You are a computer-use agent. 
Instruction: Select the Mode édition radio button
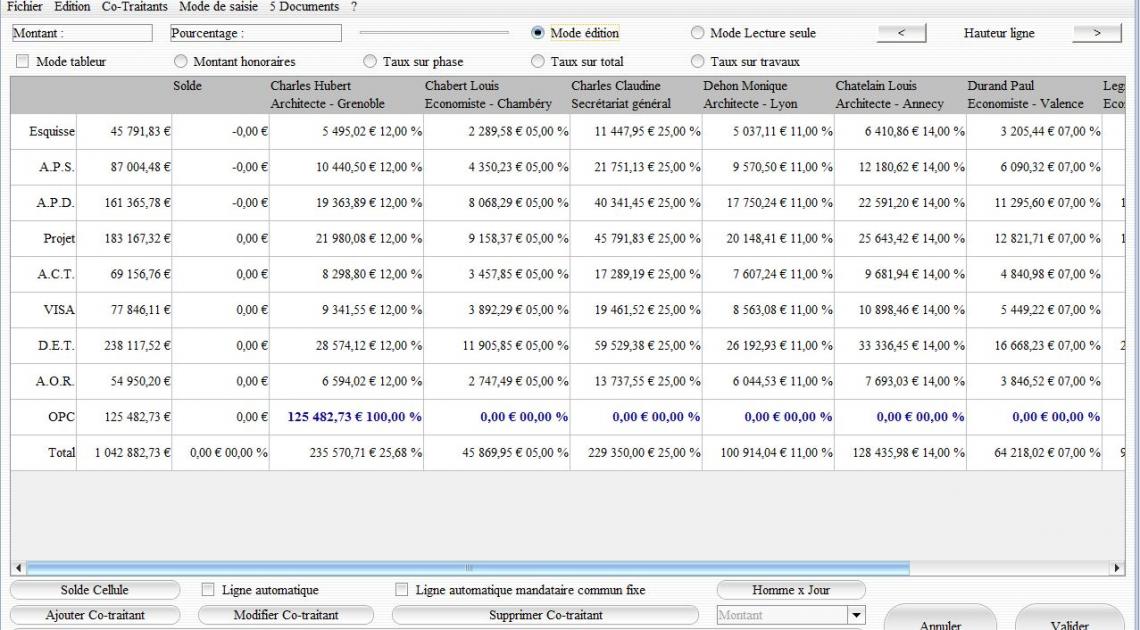pos(538,33)
